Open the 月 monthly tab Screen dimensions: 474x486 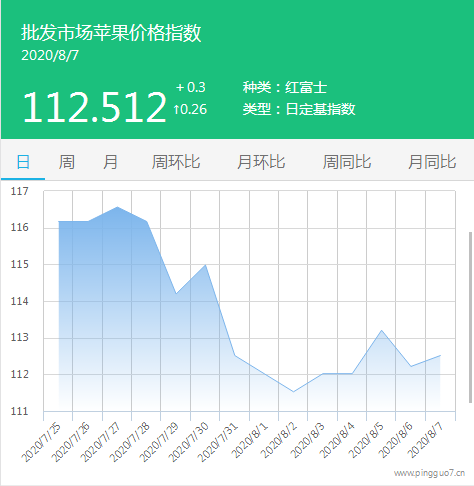[110, 162]
